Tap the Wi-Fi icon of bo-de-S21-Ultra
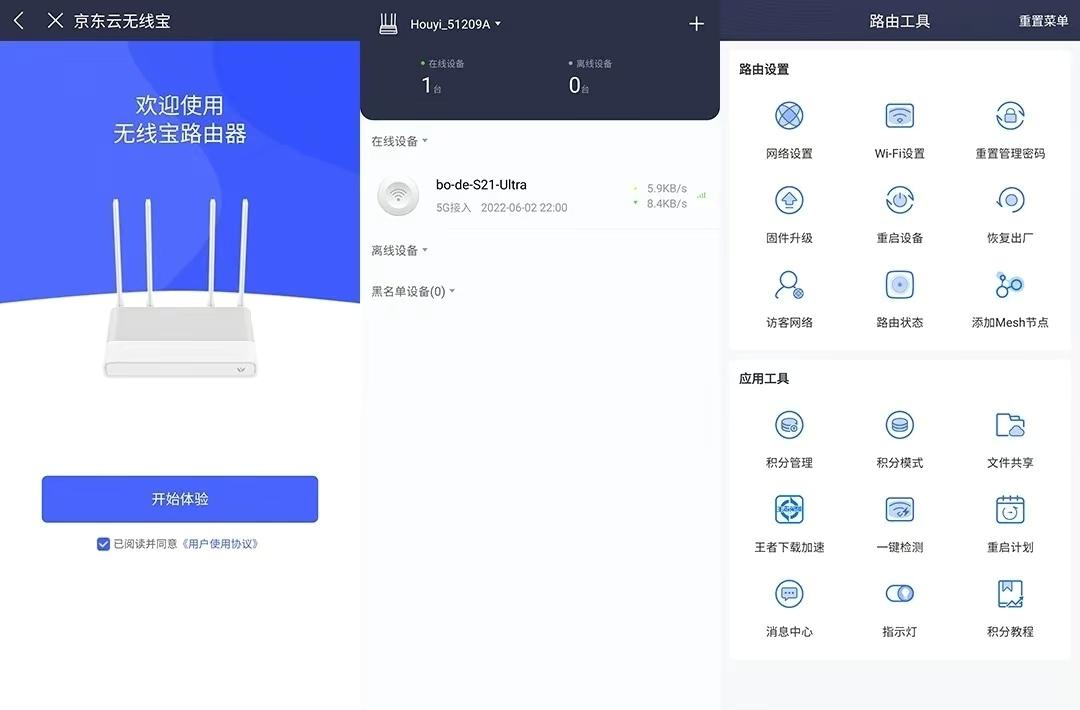This screenshot has width=1080, height=710. 398,196
